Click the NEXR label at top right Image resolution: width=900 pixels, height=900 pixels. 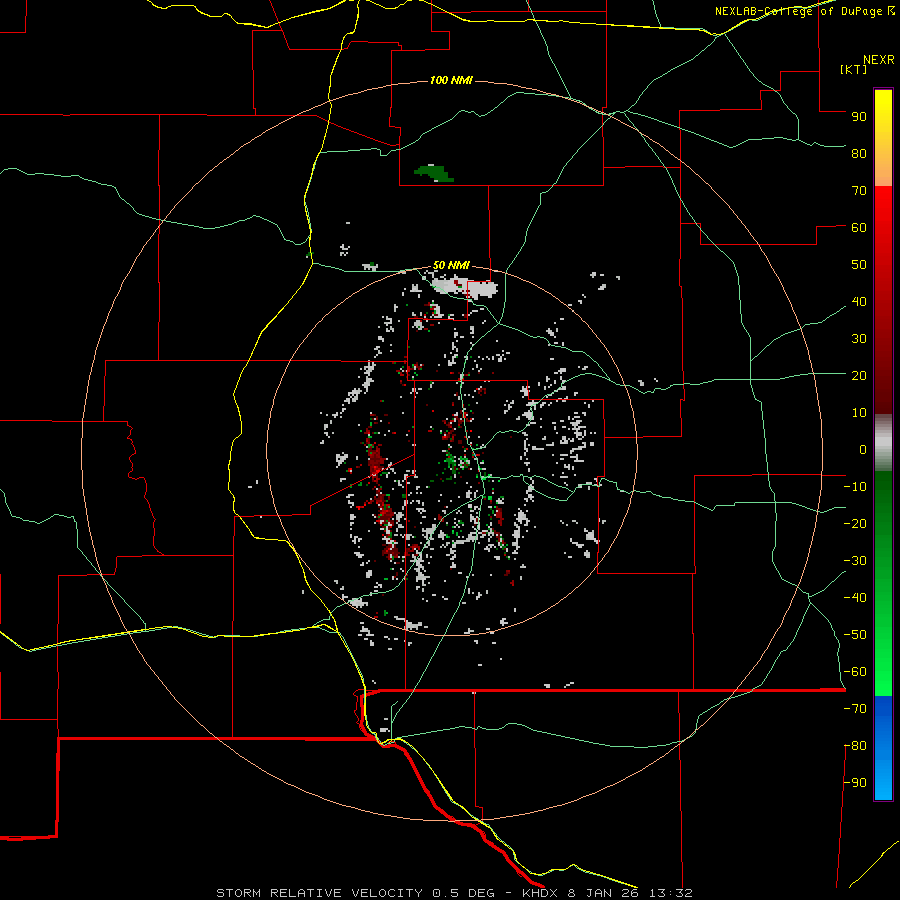pos(879,60)
